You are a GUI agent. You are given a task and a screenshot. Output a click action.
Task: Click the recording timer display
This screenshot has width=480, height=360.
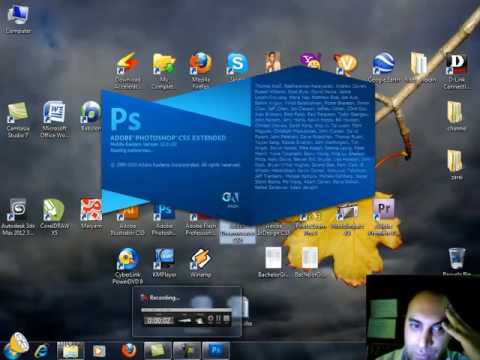tap(159, 320)
